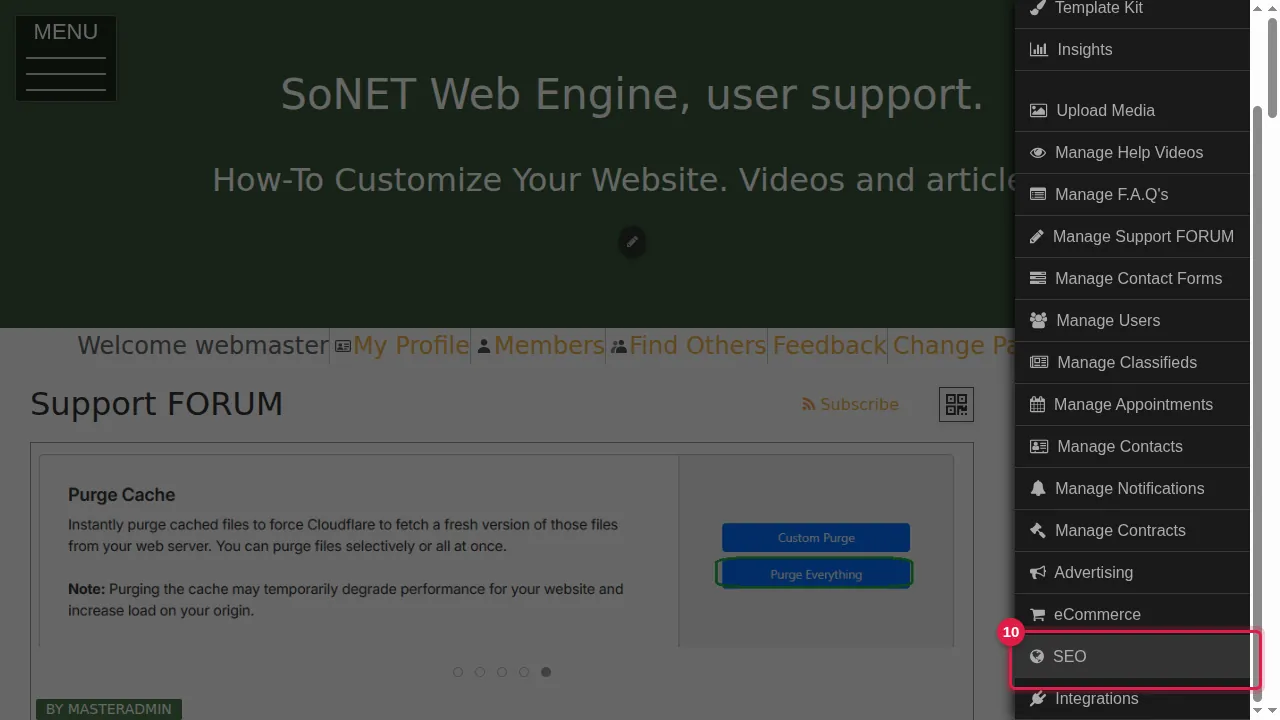Click the Manage Contact Forms icon

pyautogui.click(x=1038, y=279)
